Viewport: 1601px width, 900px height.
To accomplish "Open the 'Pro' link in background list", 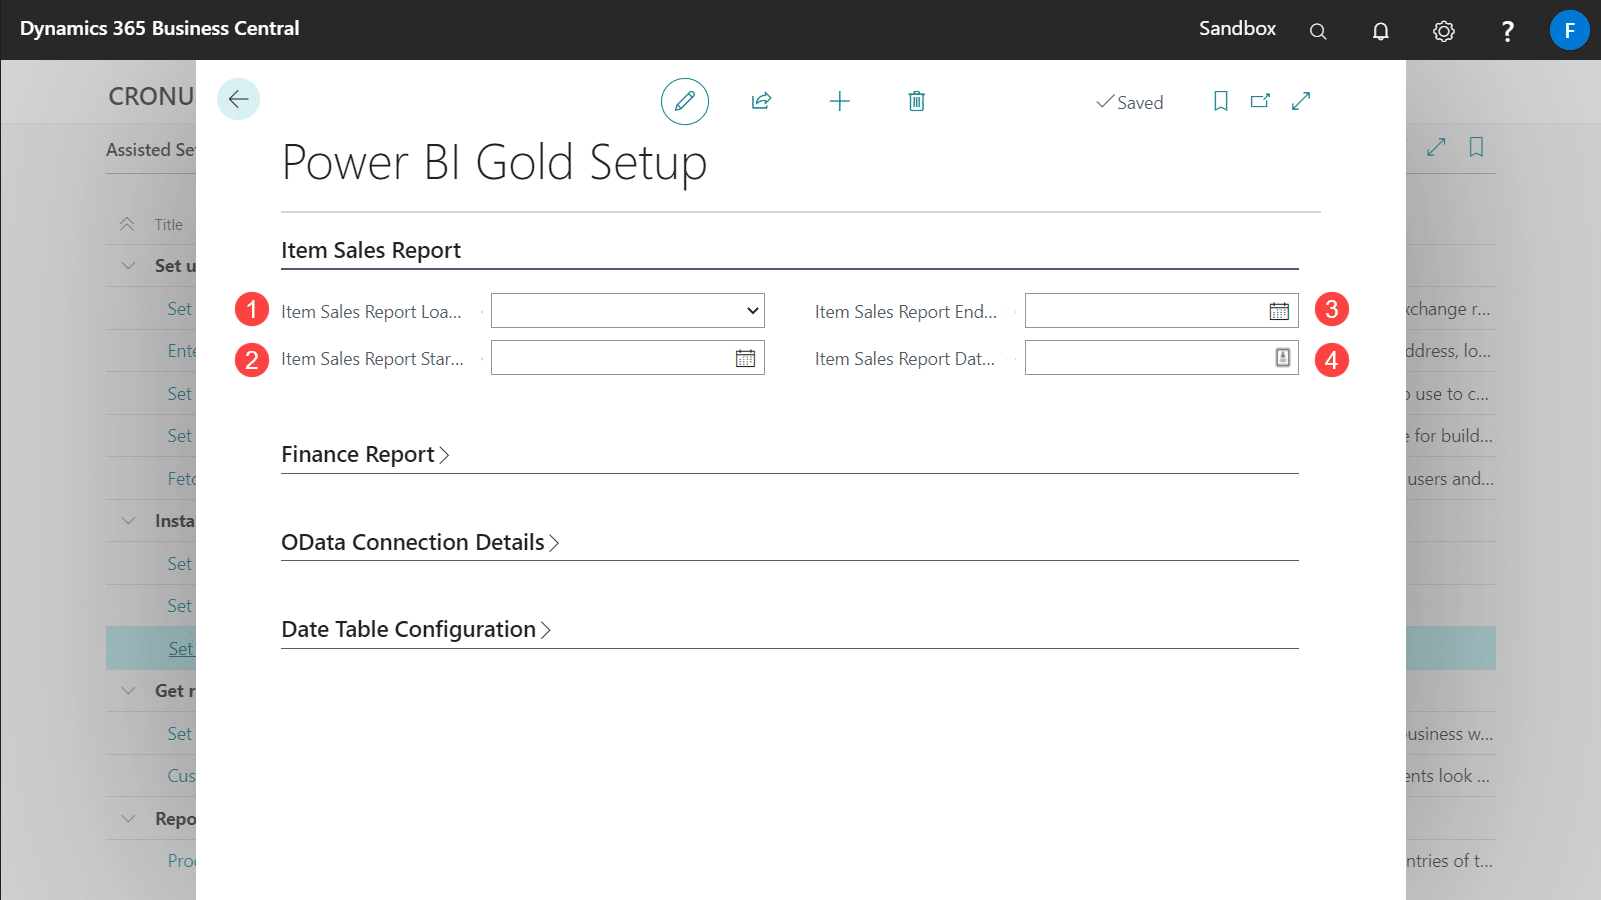I will tap(181, 861).
